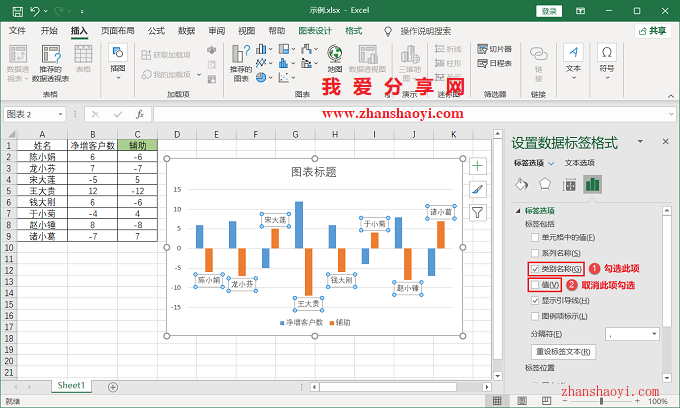Expand the Name Box dropdown arrow
Image resolution: width=680 pixels, height=408 pixels.
click(60, 114)
